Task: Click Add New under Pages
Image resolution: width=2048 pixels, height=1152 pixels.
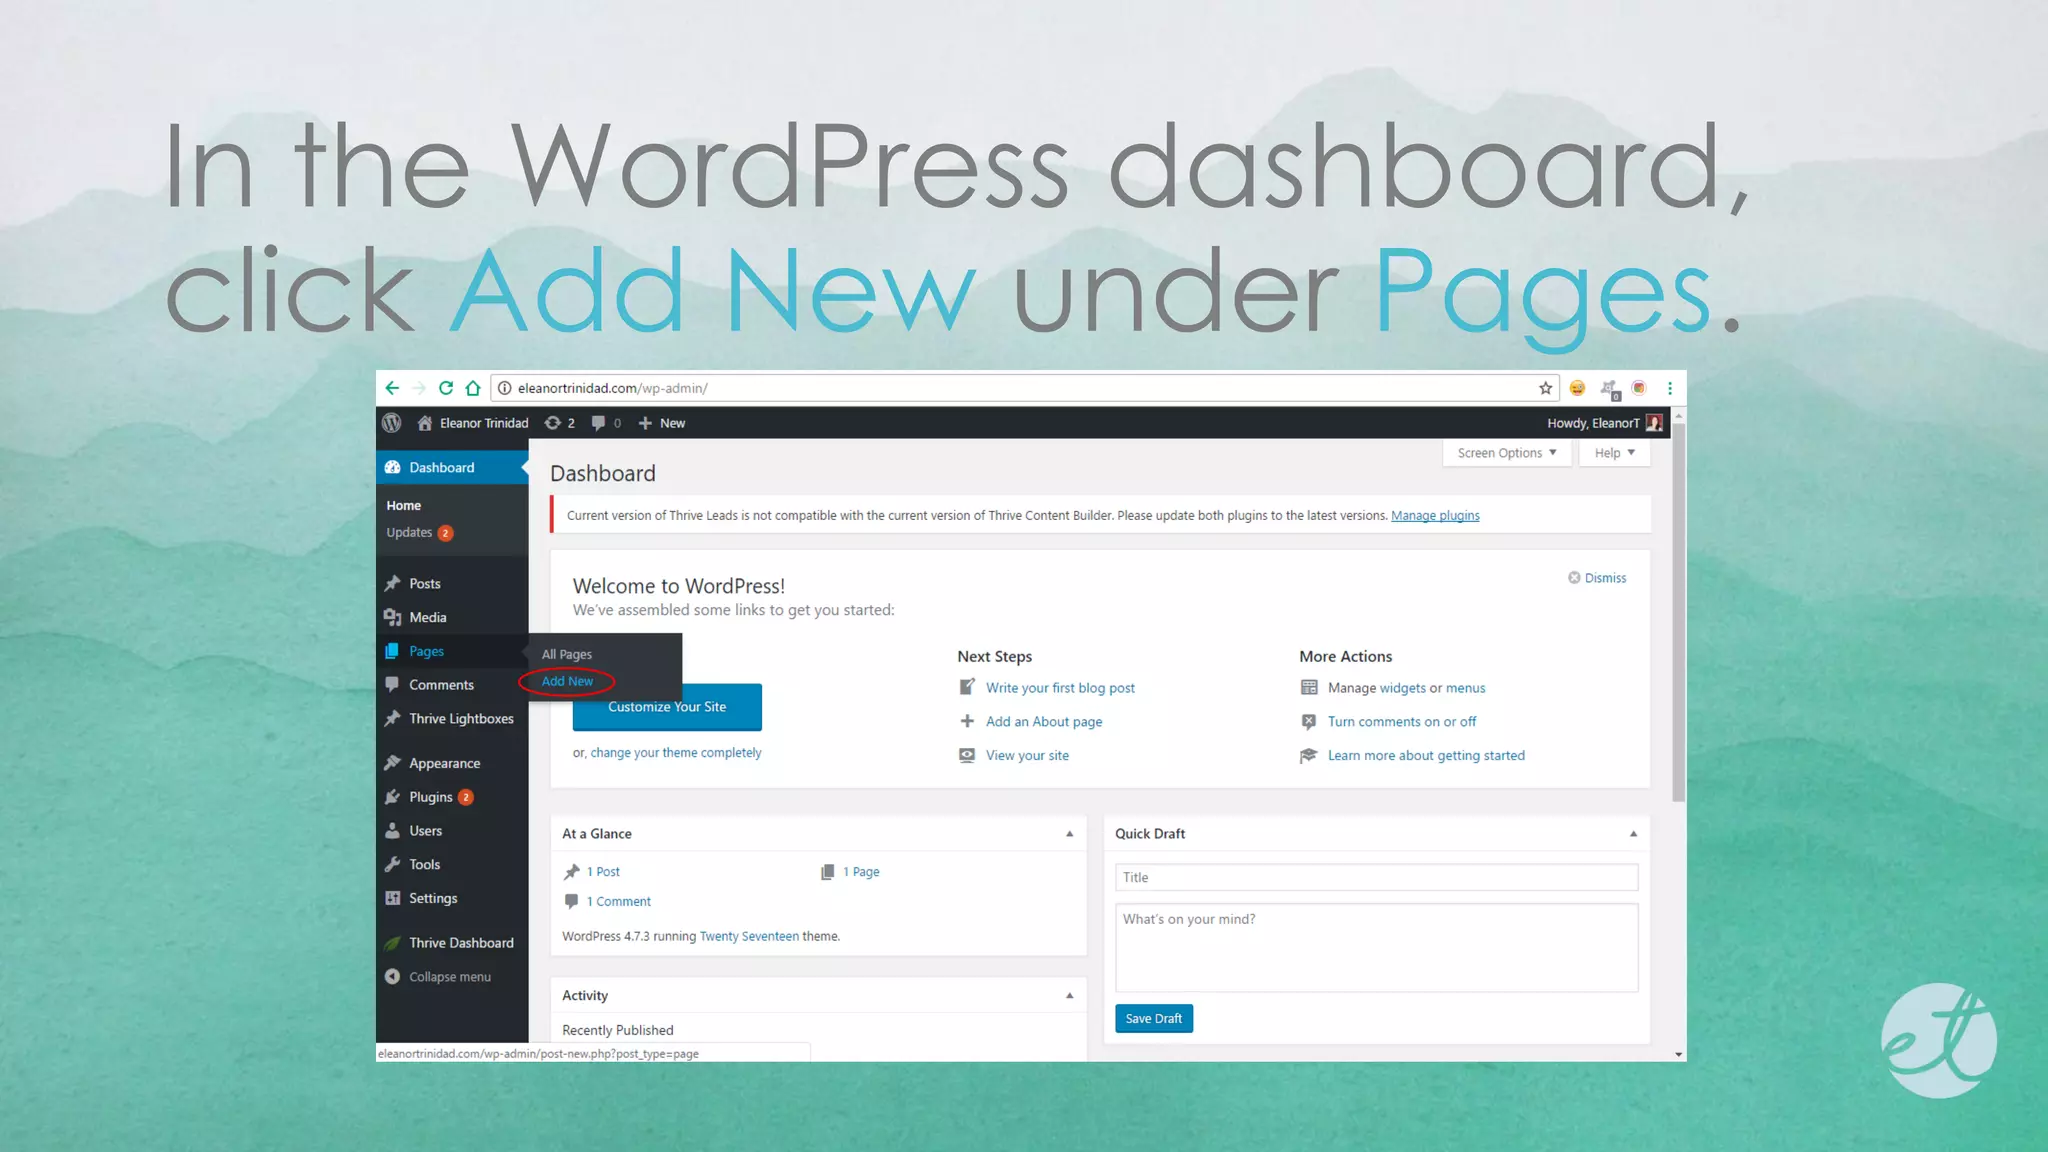Action: tap(567, 681)
